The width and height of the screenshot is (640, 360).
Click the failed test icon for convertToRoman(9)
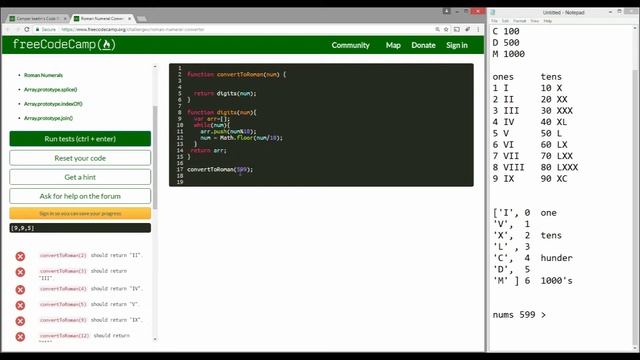20,321
